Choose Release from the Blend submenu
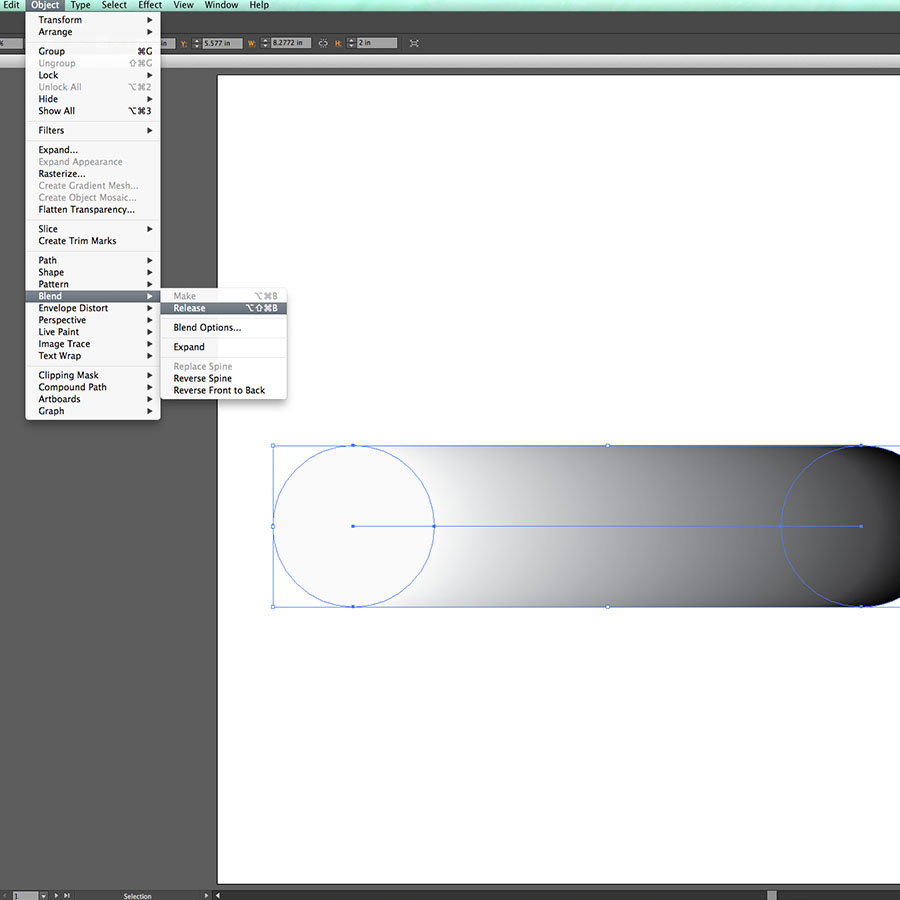Screen dimensions: 900x900 pyautogui.click(x=222, y=308)
